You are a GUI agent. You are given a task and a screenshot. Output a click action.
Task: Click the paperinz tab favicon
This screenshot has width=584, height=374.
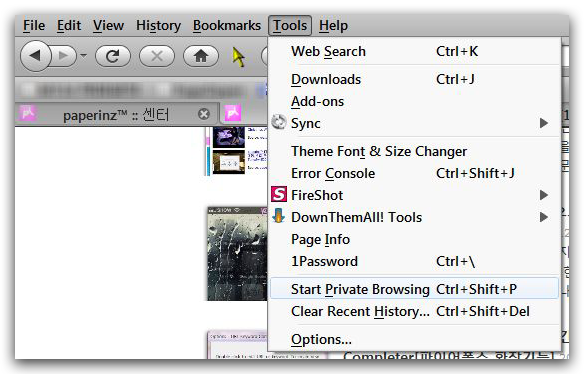click(x=28, y=113)
